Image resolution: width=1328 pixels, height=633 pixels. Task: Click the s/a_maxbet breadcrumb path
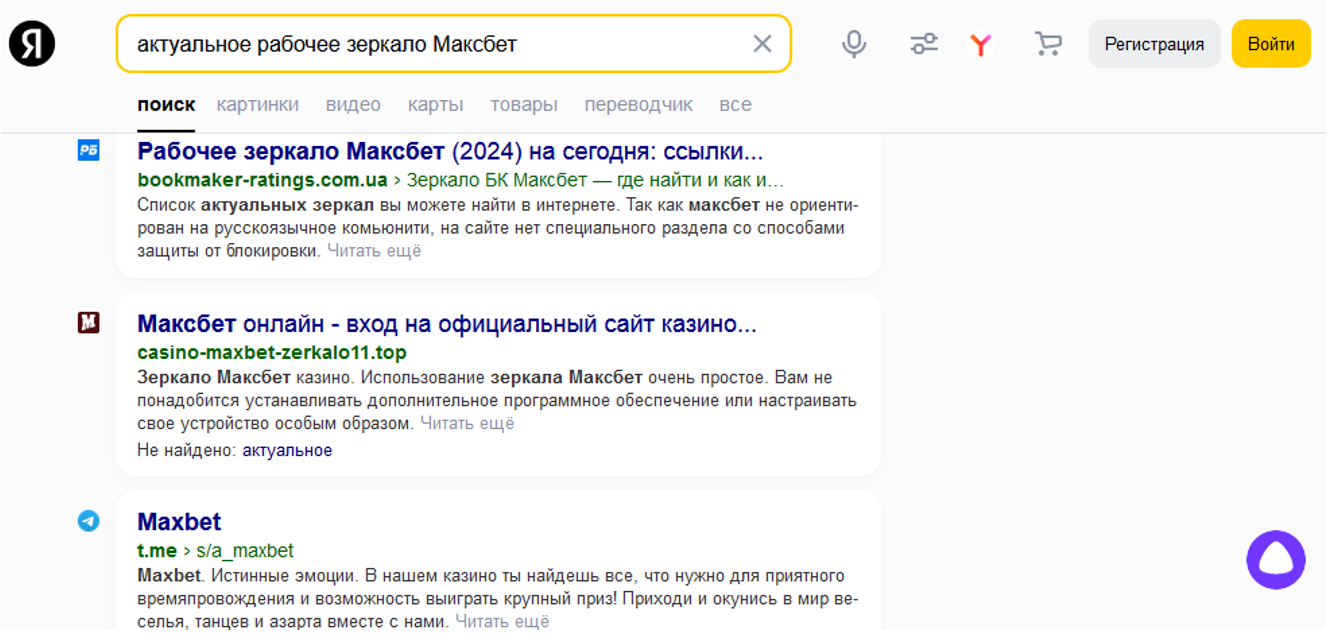(245, 551)
